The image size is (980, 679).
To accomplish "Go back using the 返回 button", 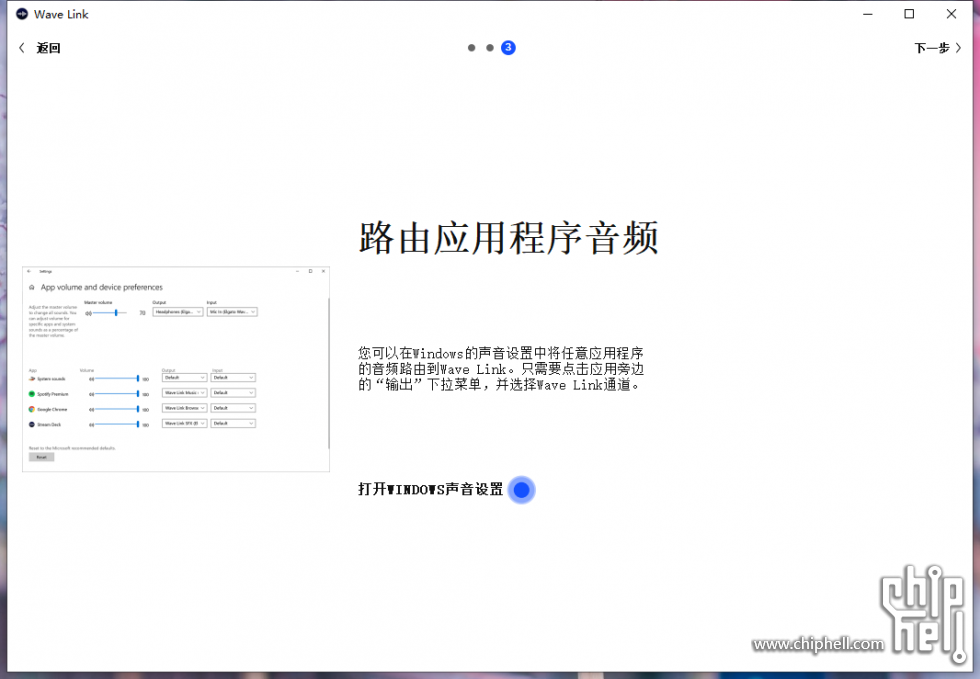I will click(x=39, y=48).
